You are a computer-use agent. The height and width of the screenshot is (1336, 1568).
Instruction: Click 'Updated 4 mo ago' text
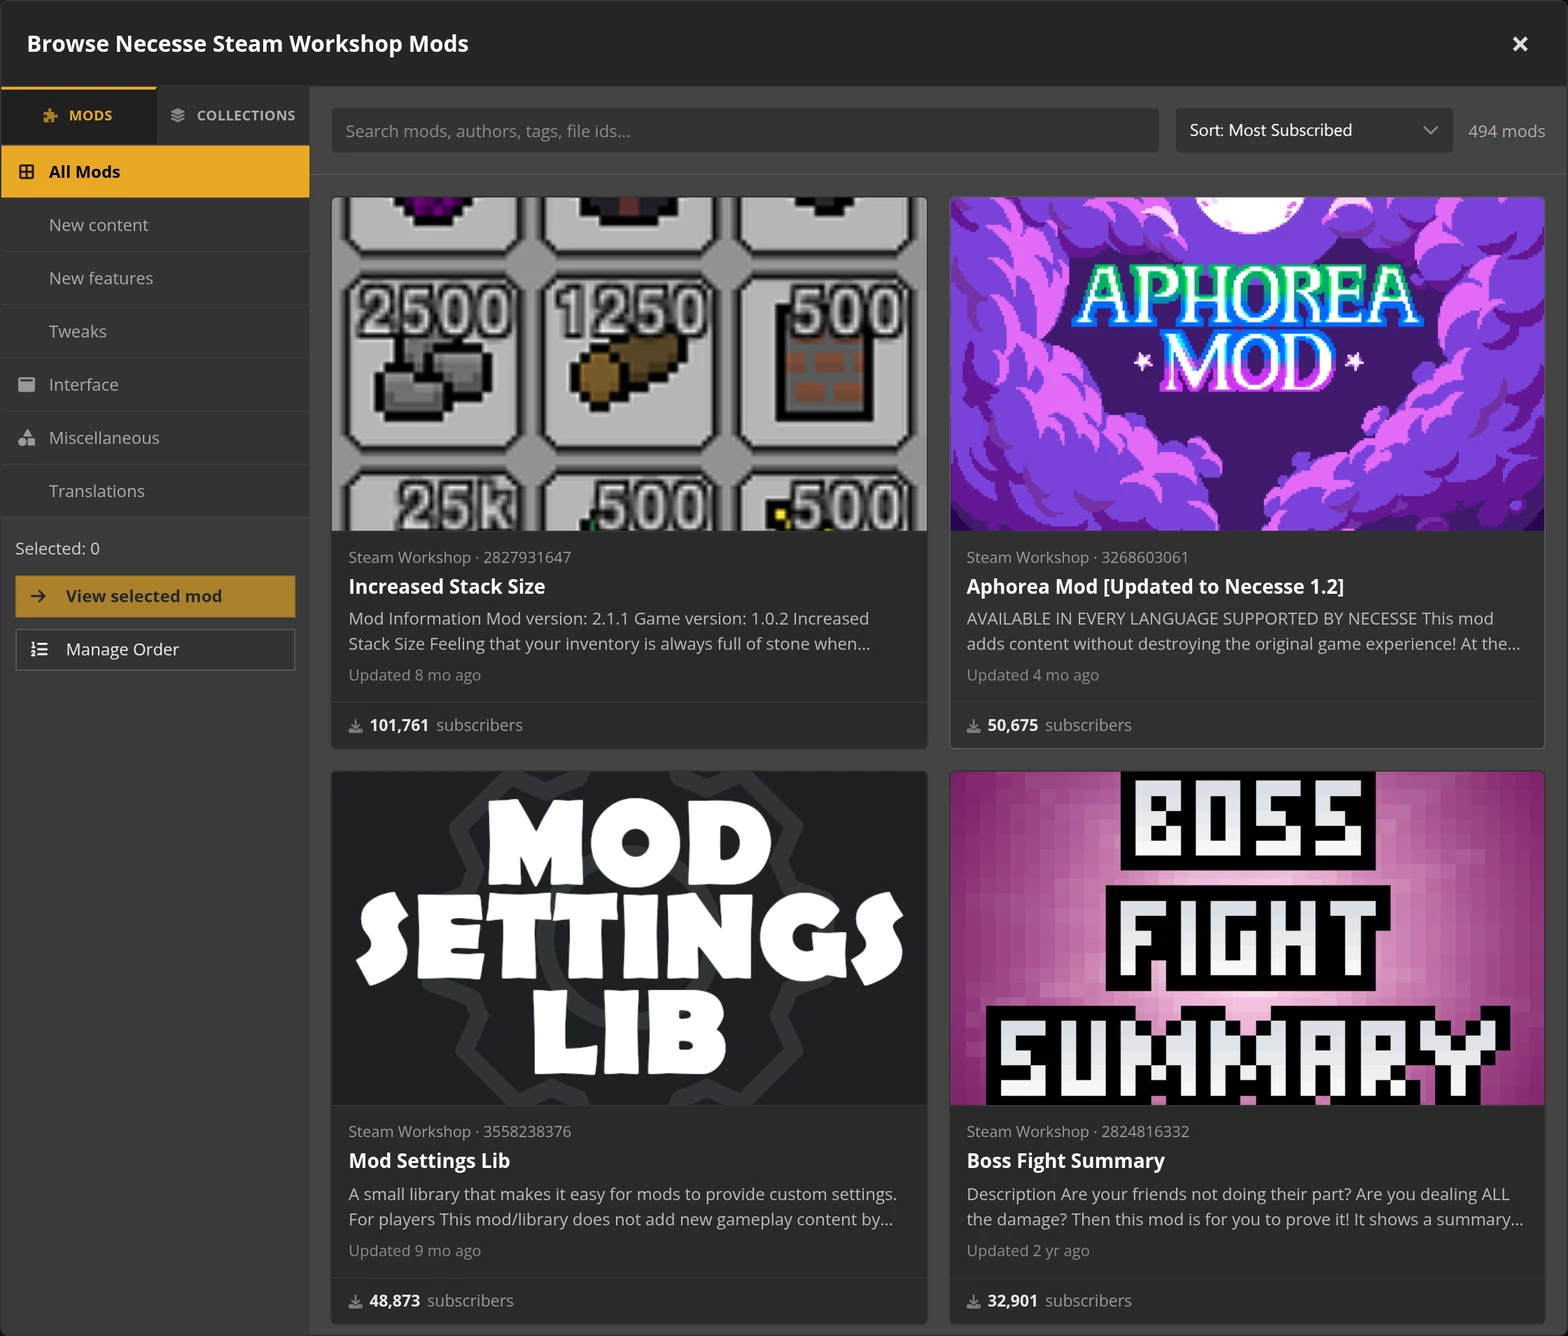(1032, 675)
